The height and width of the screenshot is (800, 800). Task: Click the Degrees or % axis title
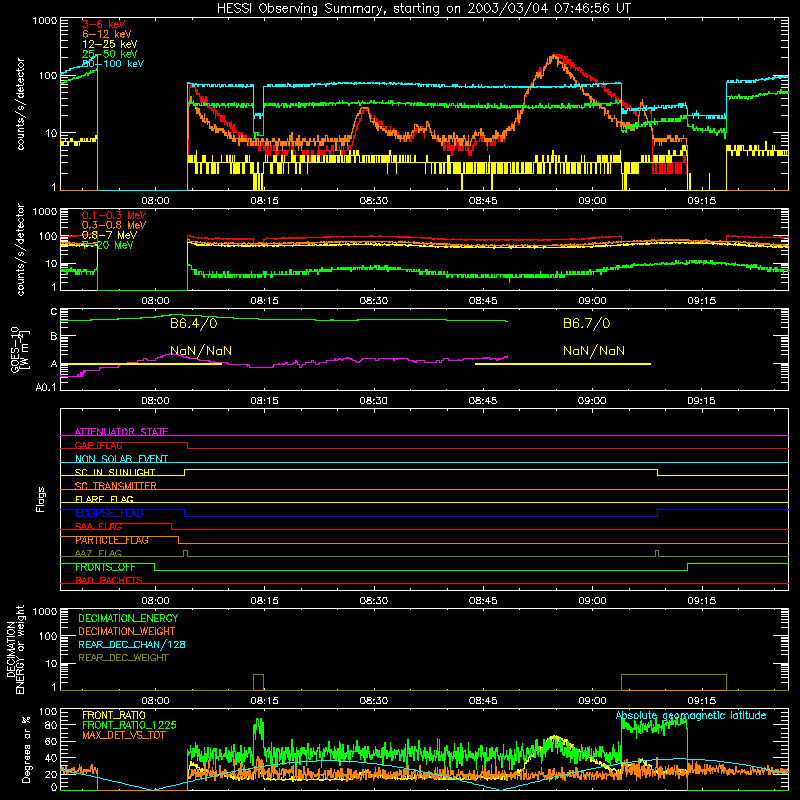[x=27, y=749]
